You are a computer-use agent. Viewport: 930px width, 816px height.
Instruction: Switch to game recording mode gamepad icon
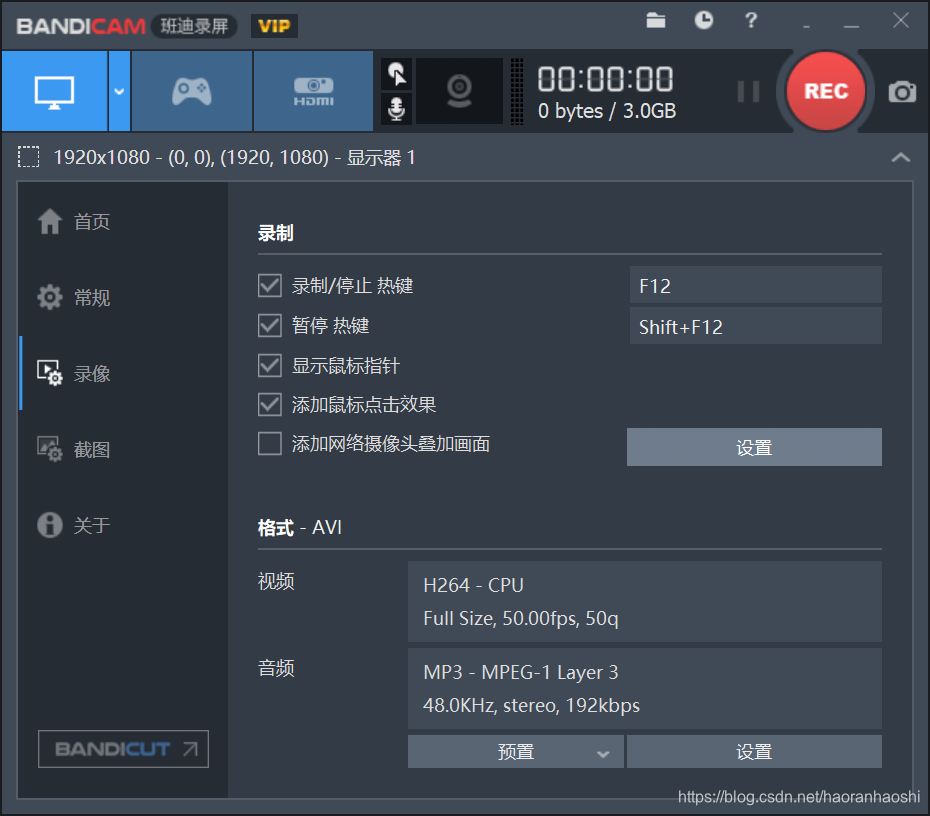192,91
